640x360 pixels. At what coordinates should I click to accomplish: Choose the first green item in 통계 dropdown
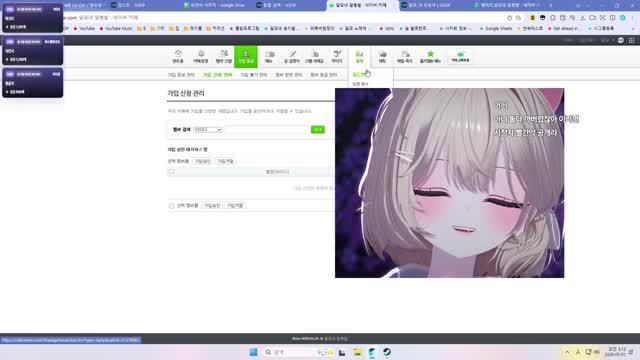pyautogui.click(x=359, y=75)
